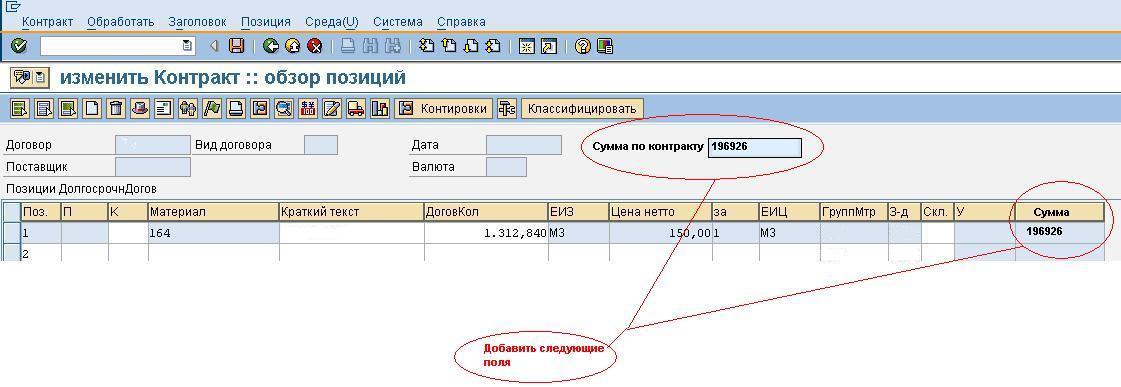The width and height of the screenshot is (1121, 387).
Task: Click the SAP menu icon at top-left corner
Action: (12, 6)
